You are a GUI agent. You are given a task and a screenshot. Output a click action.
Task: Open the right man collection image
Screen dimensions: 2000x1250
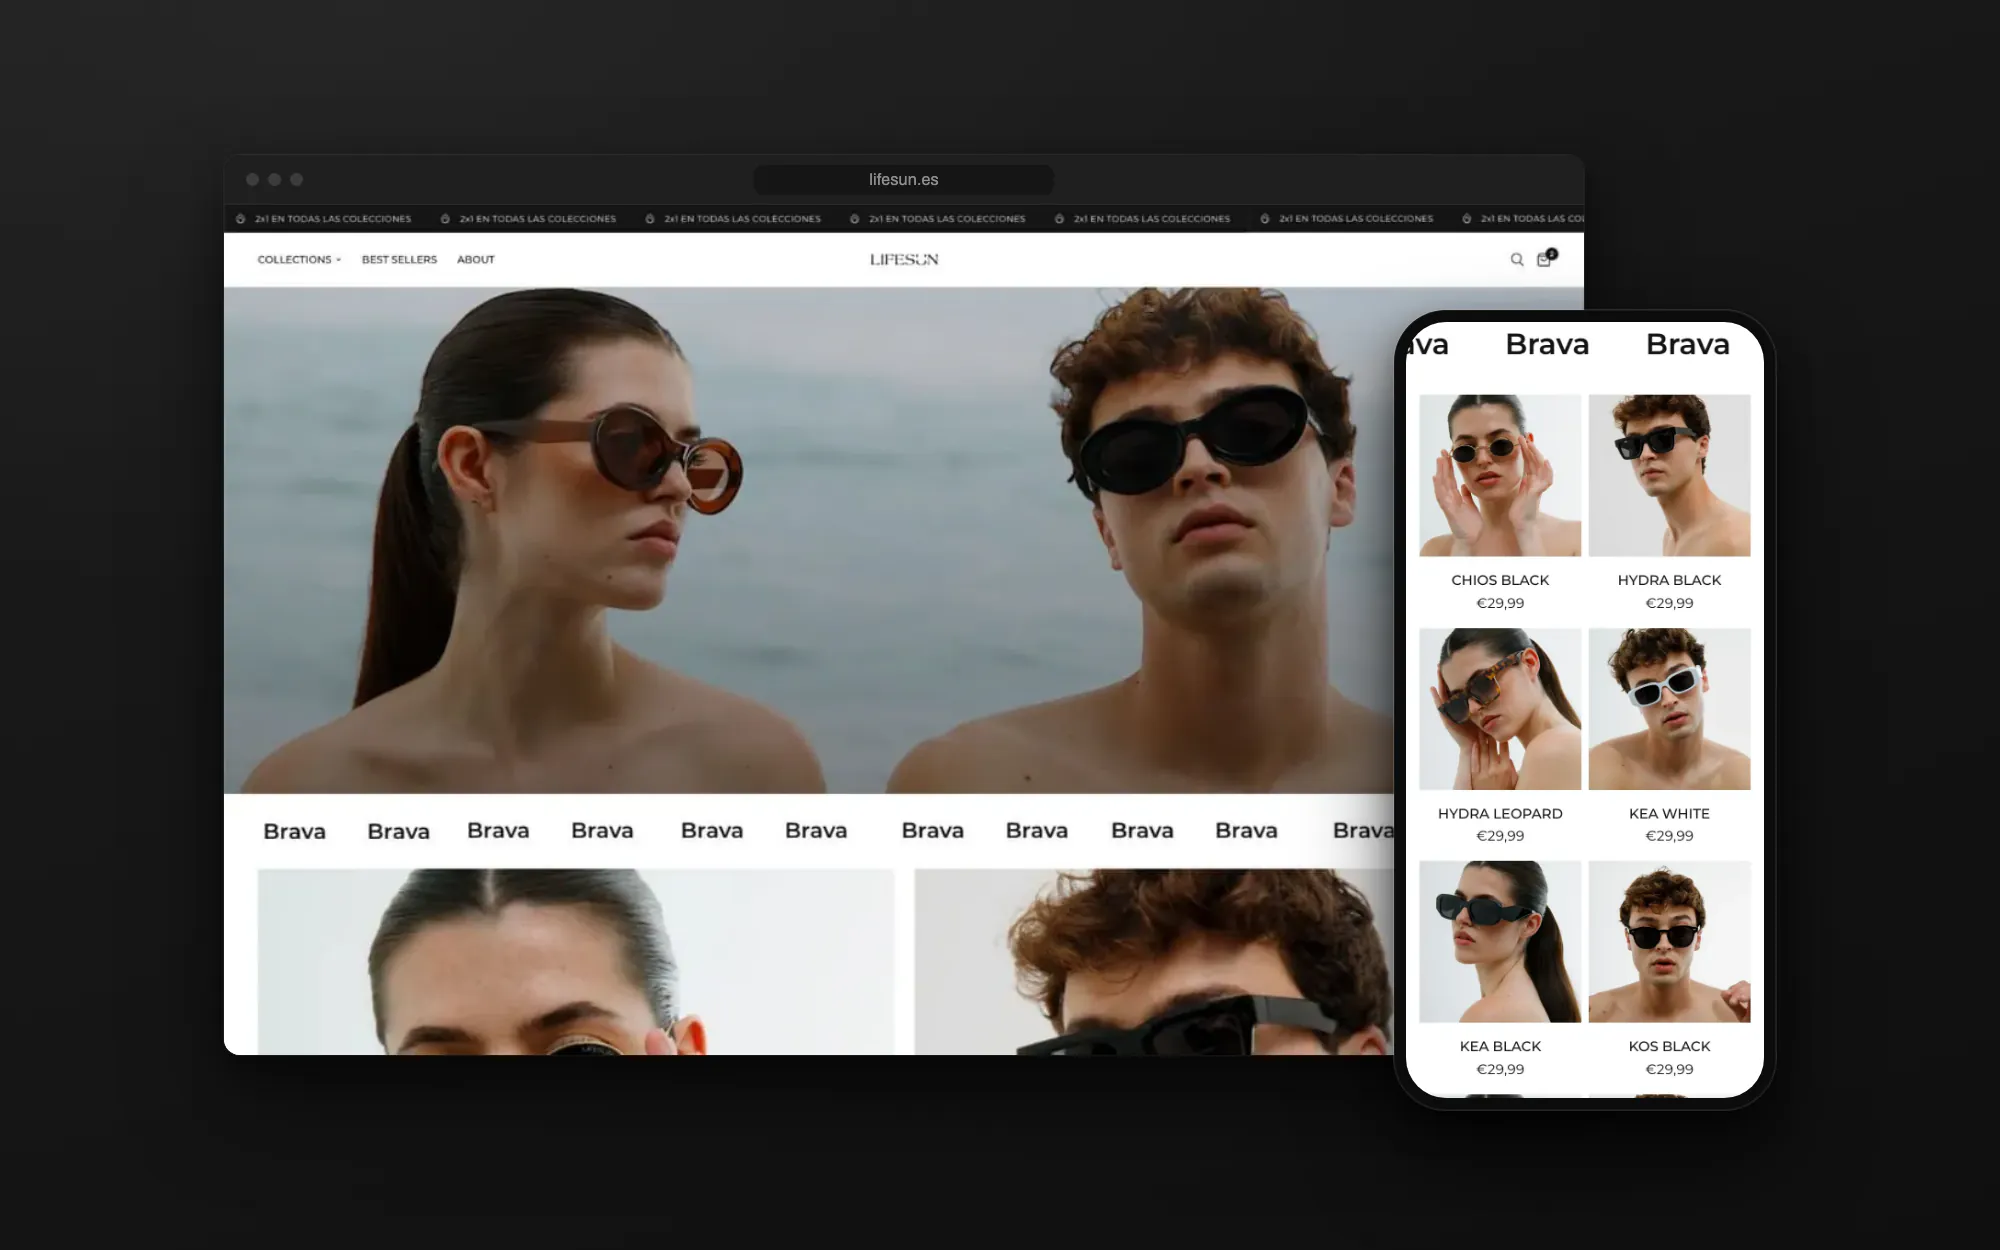point(1153,962)
